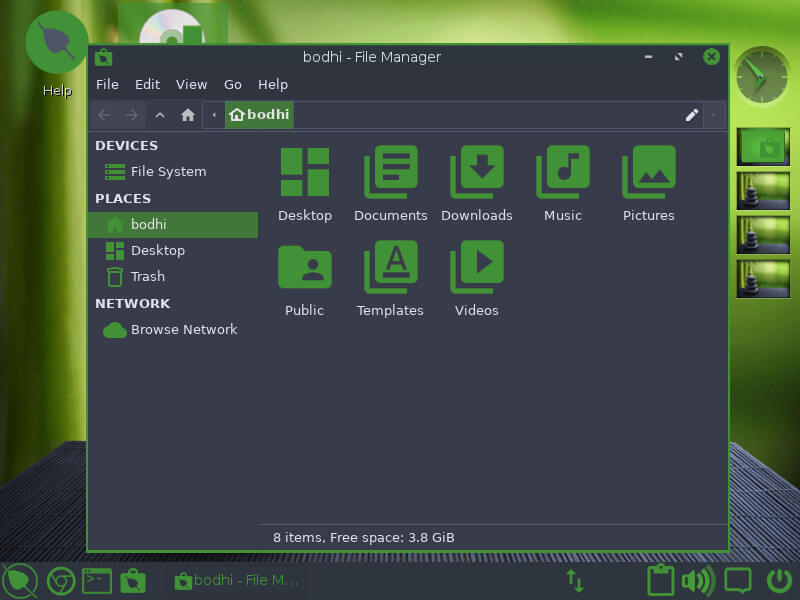The height and width of the screenshot is (600, 800).
Task: Navigate up one directory using the up arrow
Action: [x=159, y=115]
